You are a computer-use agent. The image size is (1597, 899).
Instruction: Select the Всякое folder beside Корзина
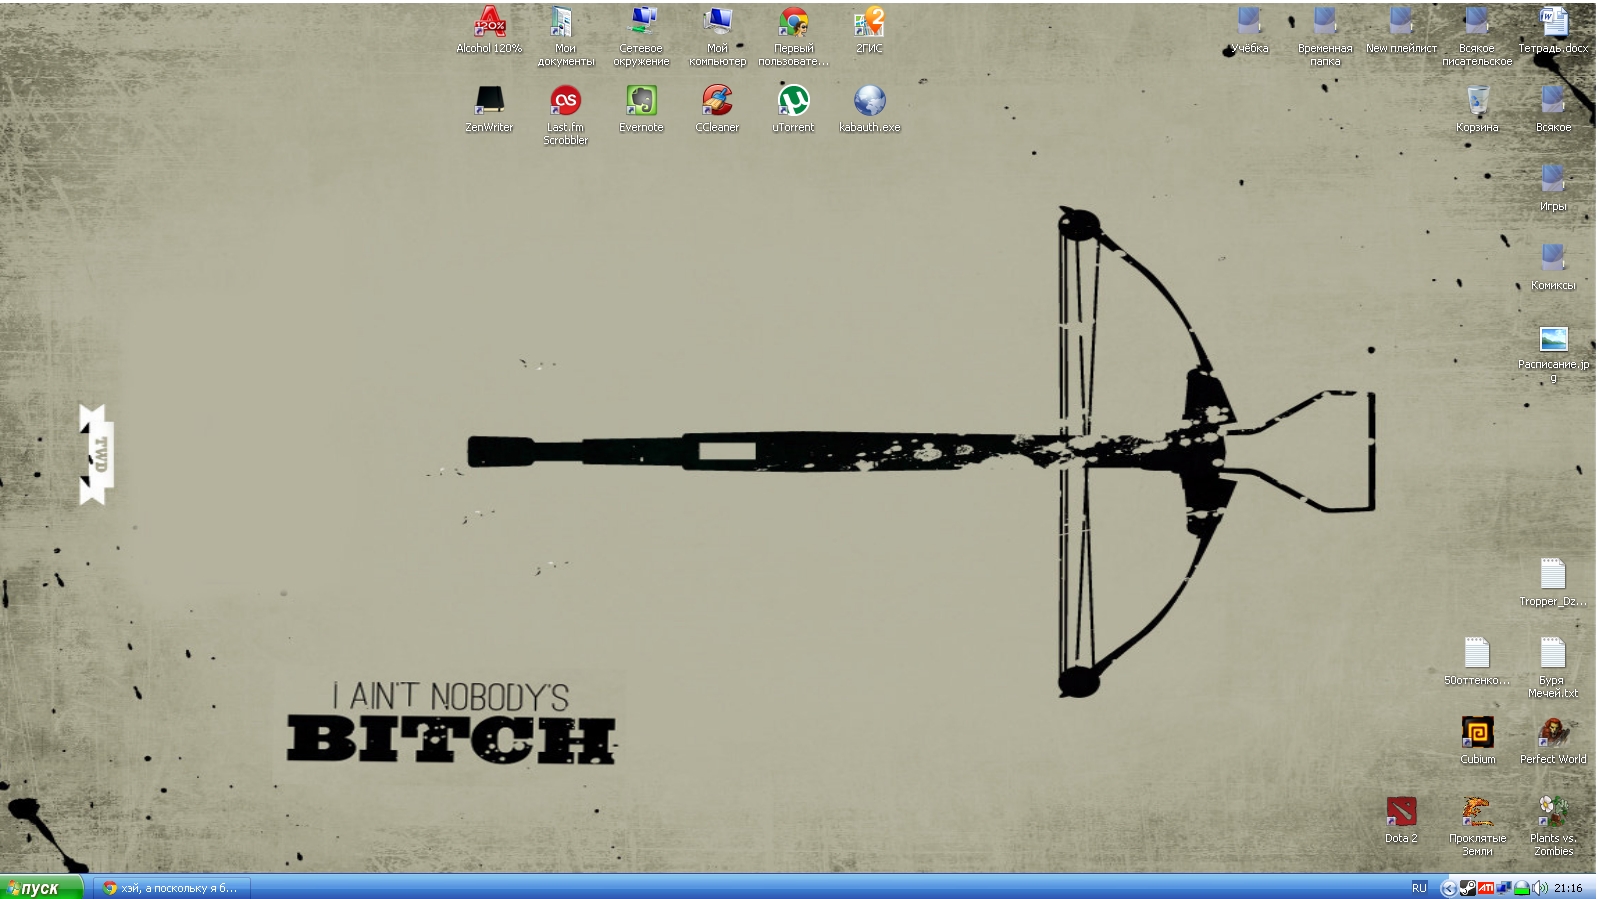(1553, 109)
